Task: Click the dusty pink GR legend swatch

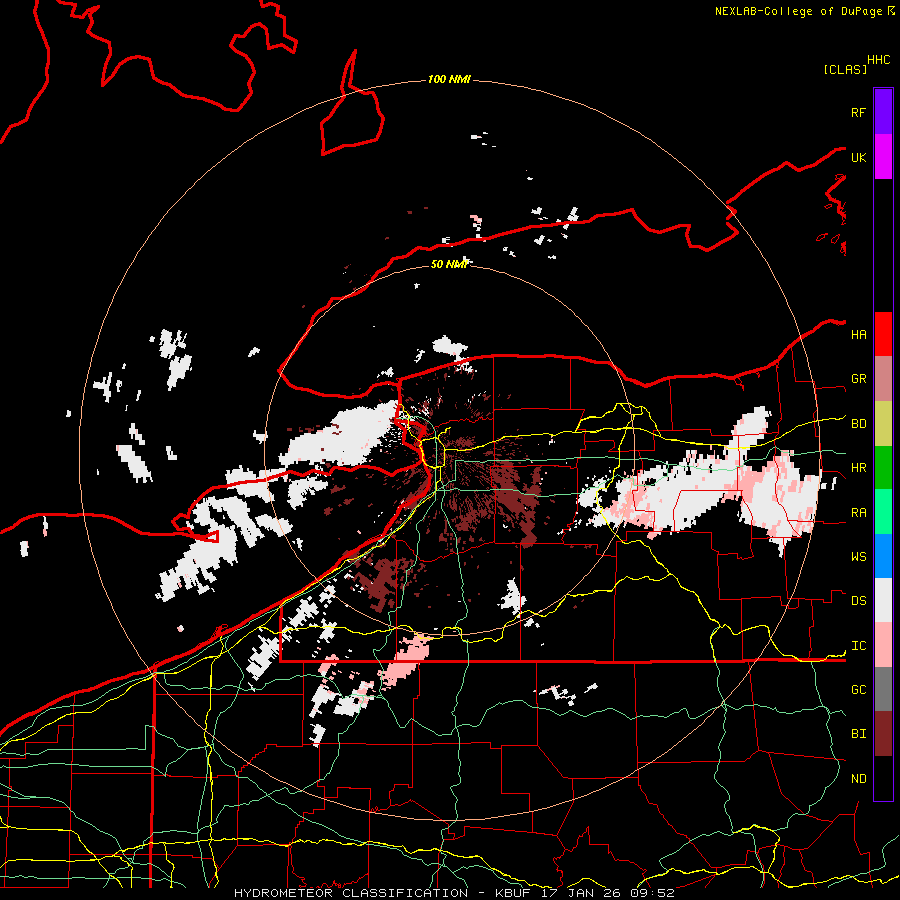Action: pyautogui.click(x=883, y=379)
